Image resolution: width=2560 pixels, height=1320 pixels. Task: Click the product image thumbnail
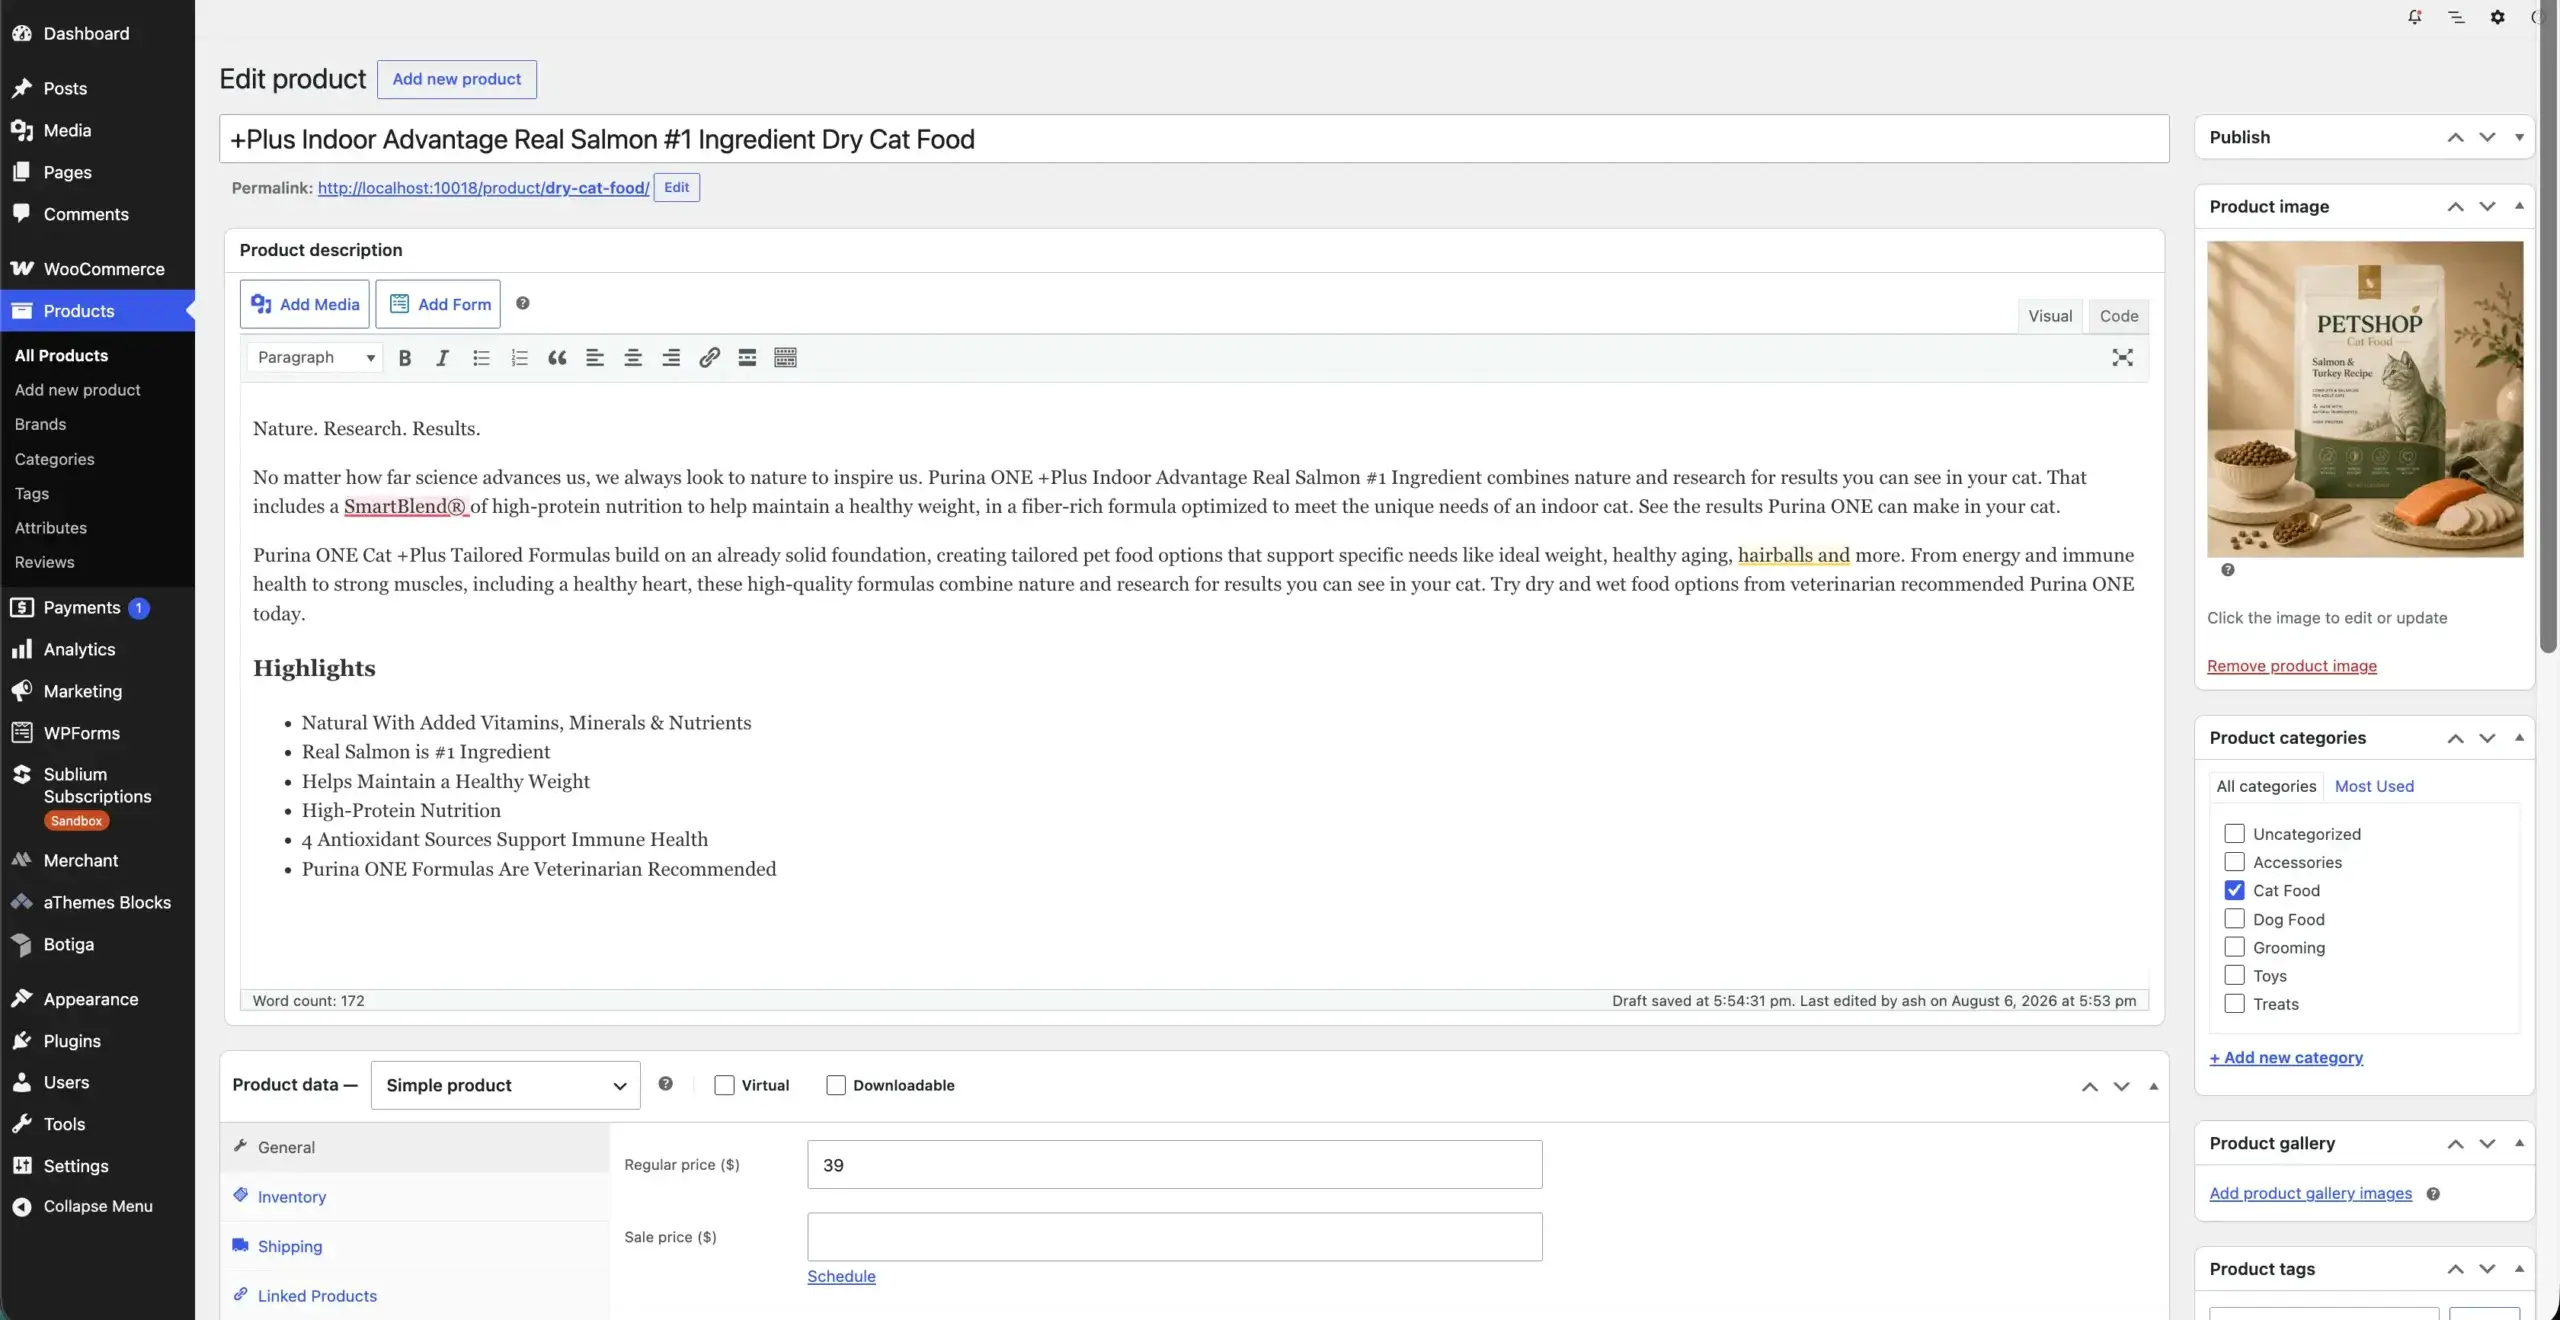point(2365,399)
